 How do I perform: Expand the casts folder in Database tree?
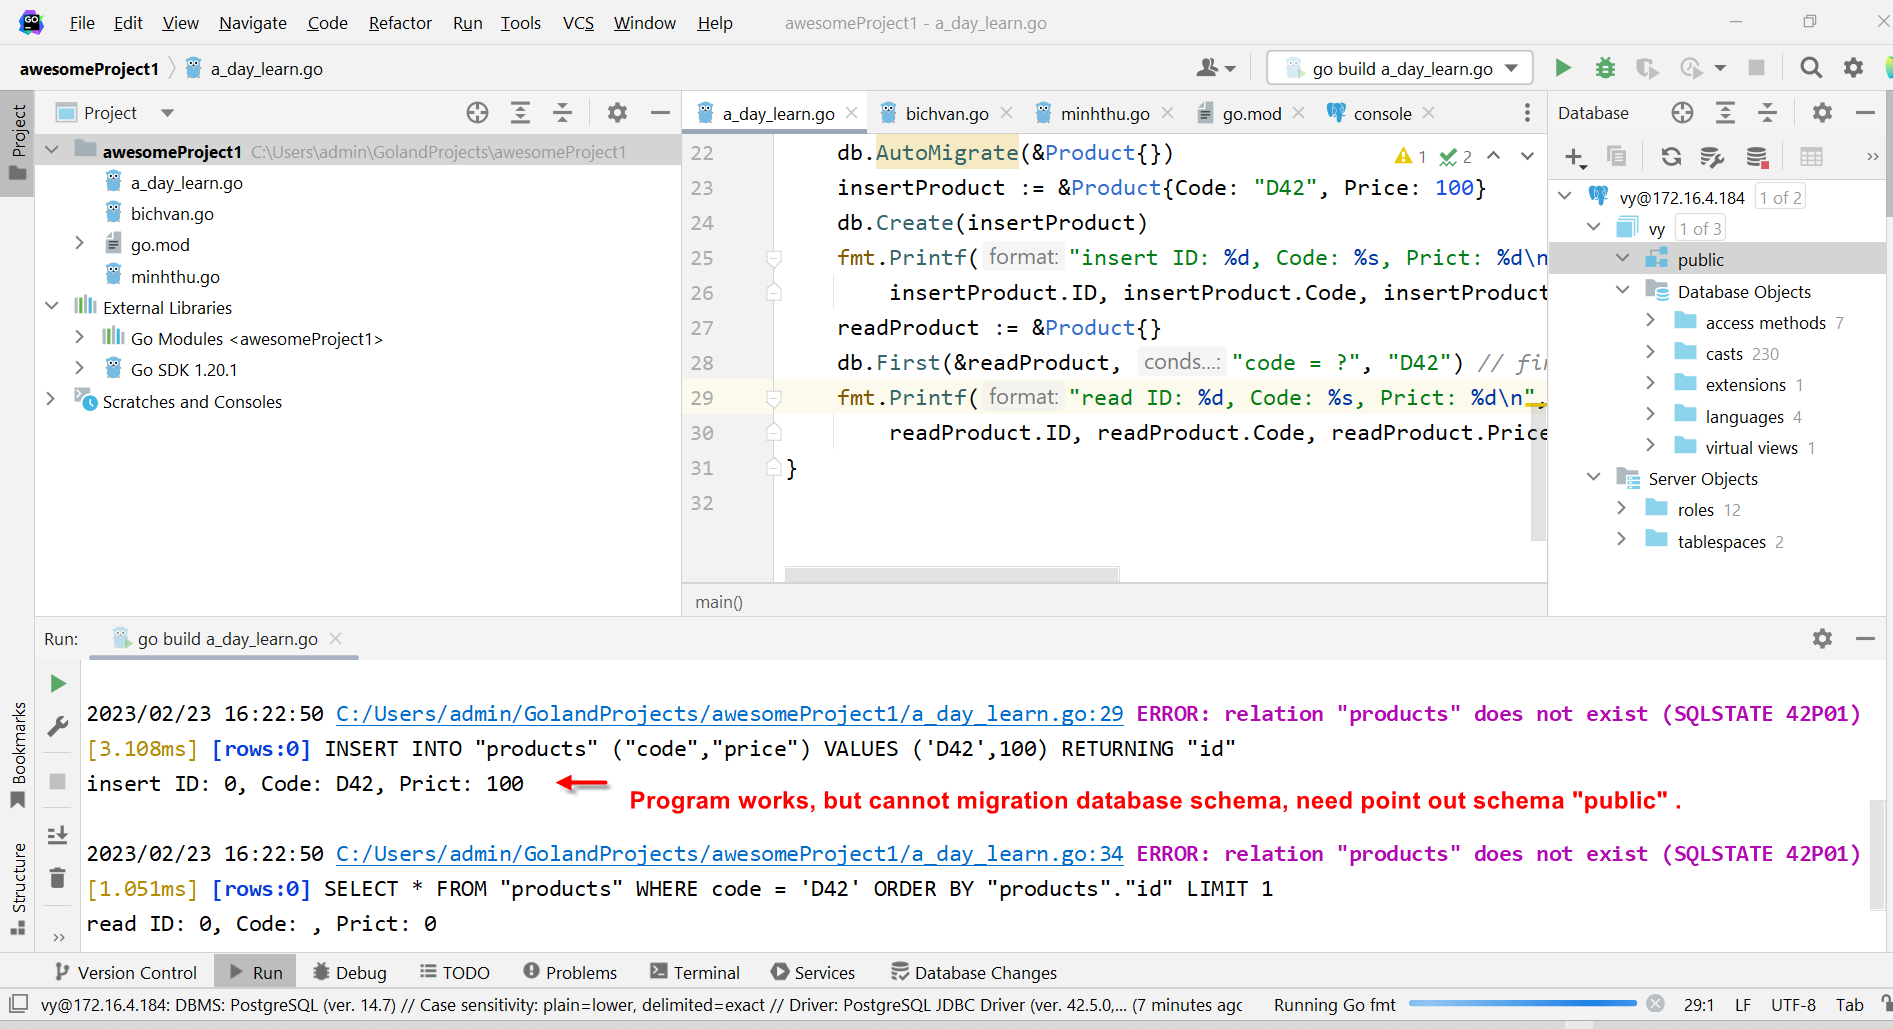coord(1651,352)
